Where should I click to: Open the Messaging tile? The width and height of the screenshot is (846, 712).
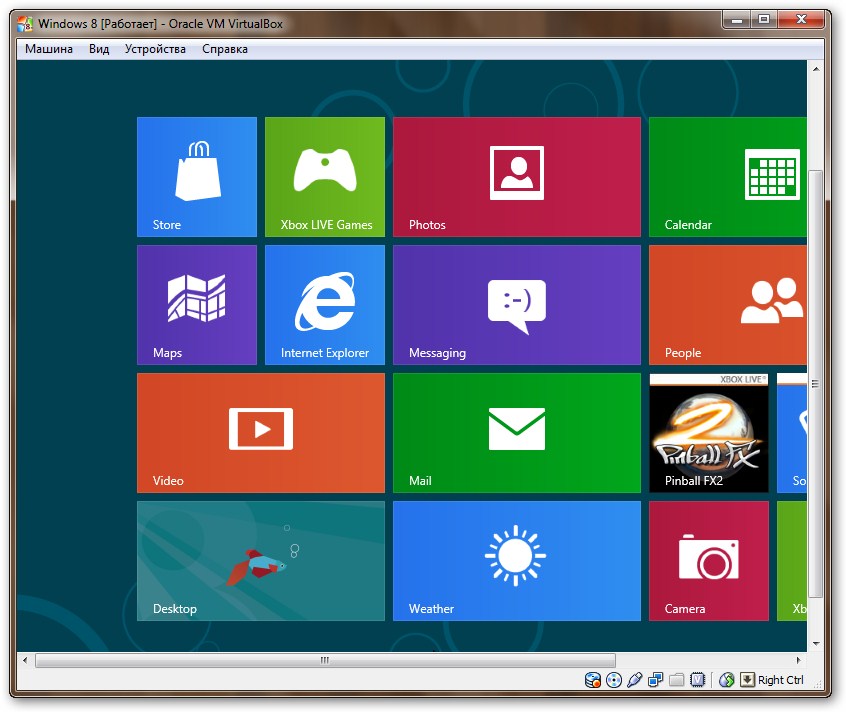[x=517, y=305]
